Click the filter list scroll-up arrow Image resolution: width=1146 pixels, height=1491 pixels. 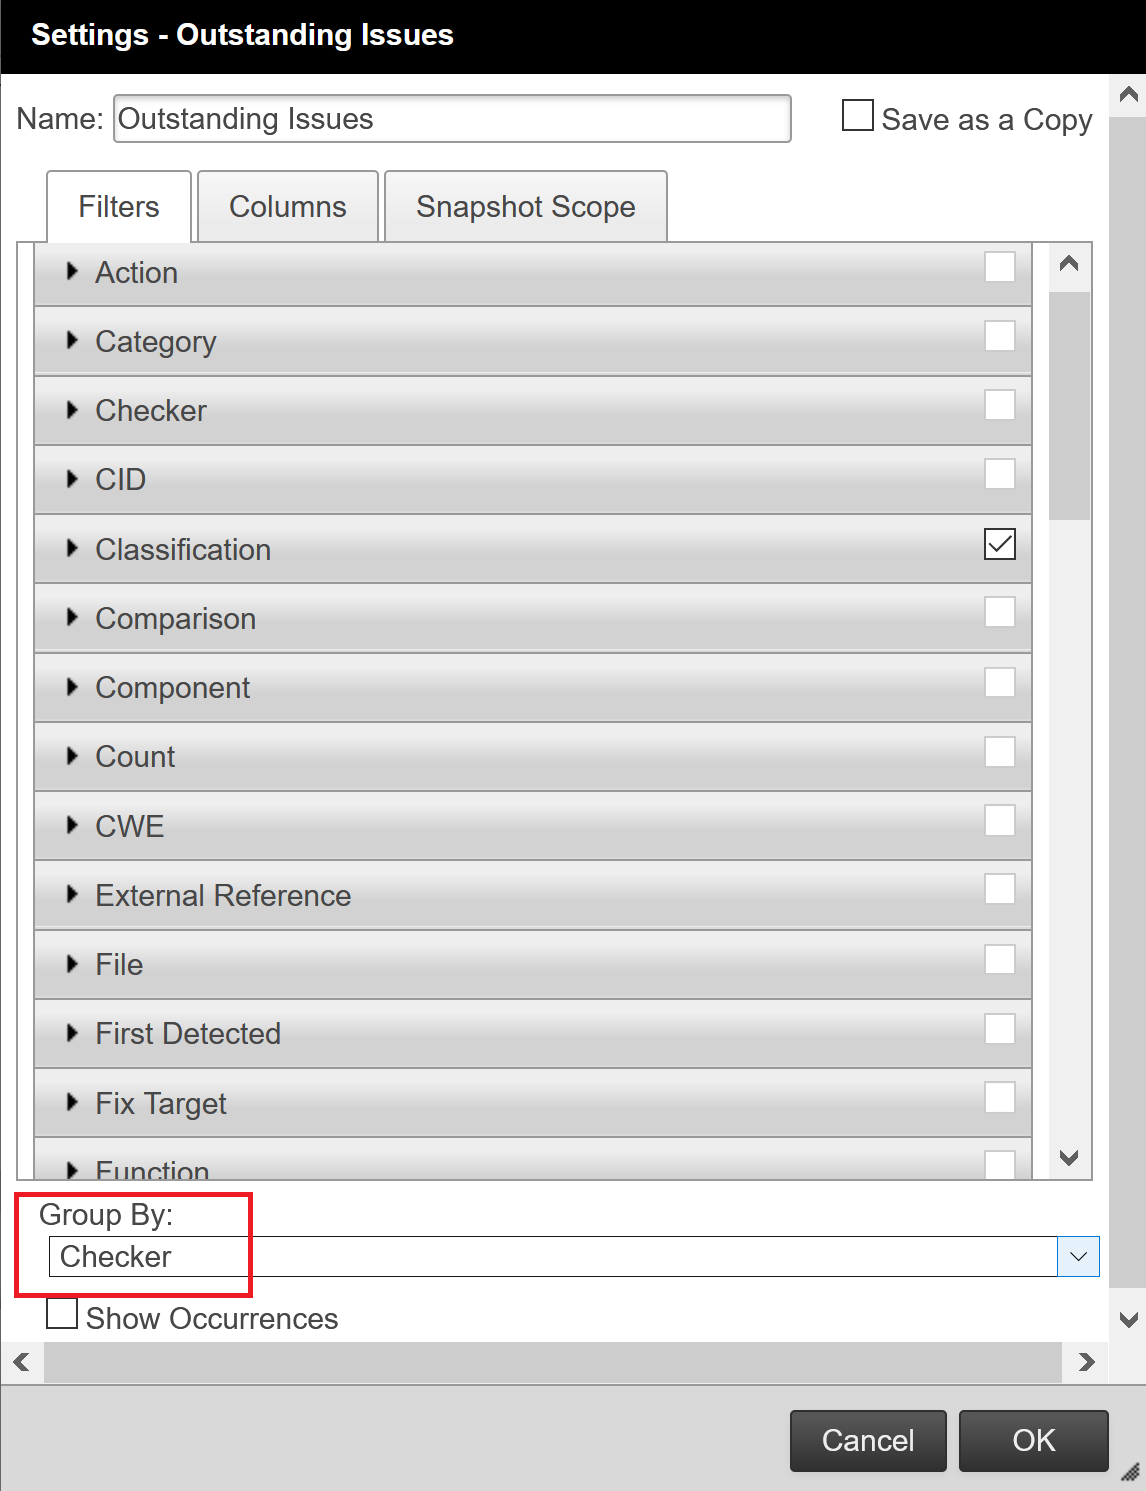(x=1068, y=264)
